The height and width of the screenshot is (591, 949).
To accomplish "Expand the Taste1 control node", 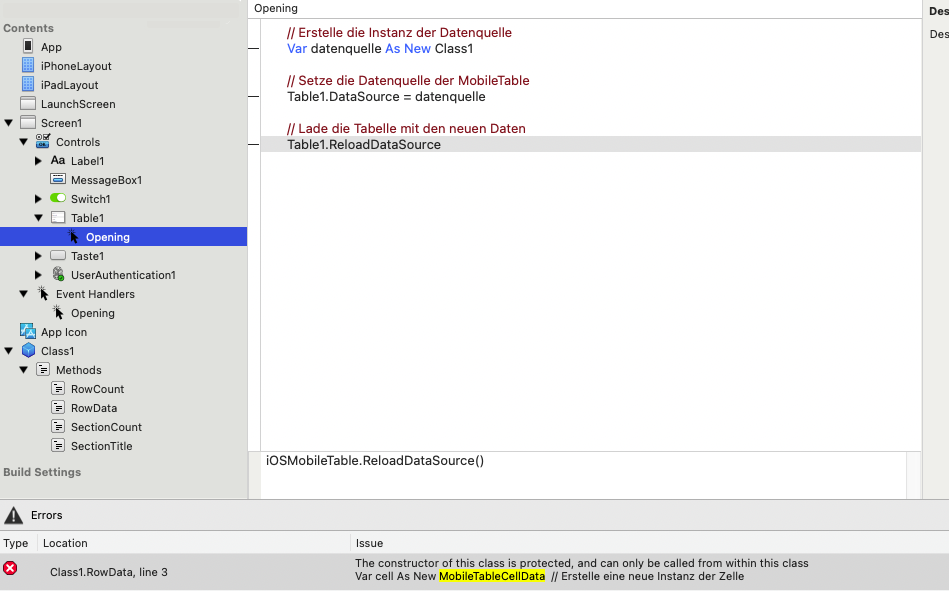I will [38, 256].
